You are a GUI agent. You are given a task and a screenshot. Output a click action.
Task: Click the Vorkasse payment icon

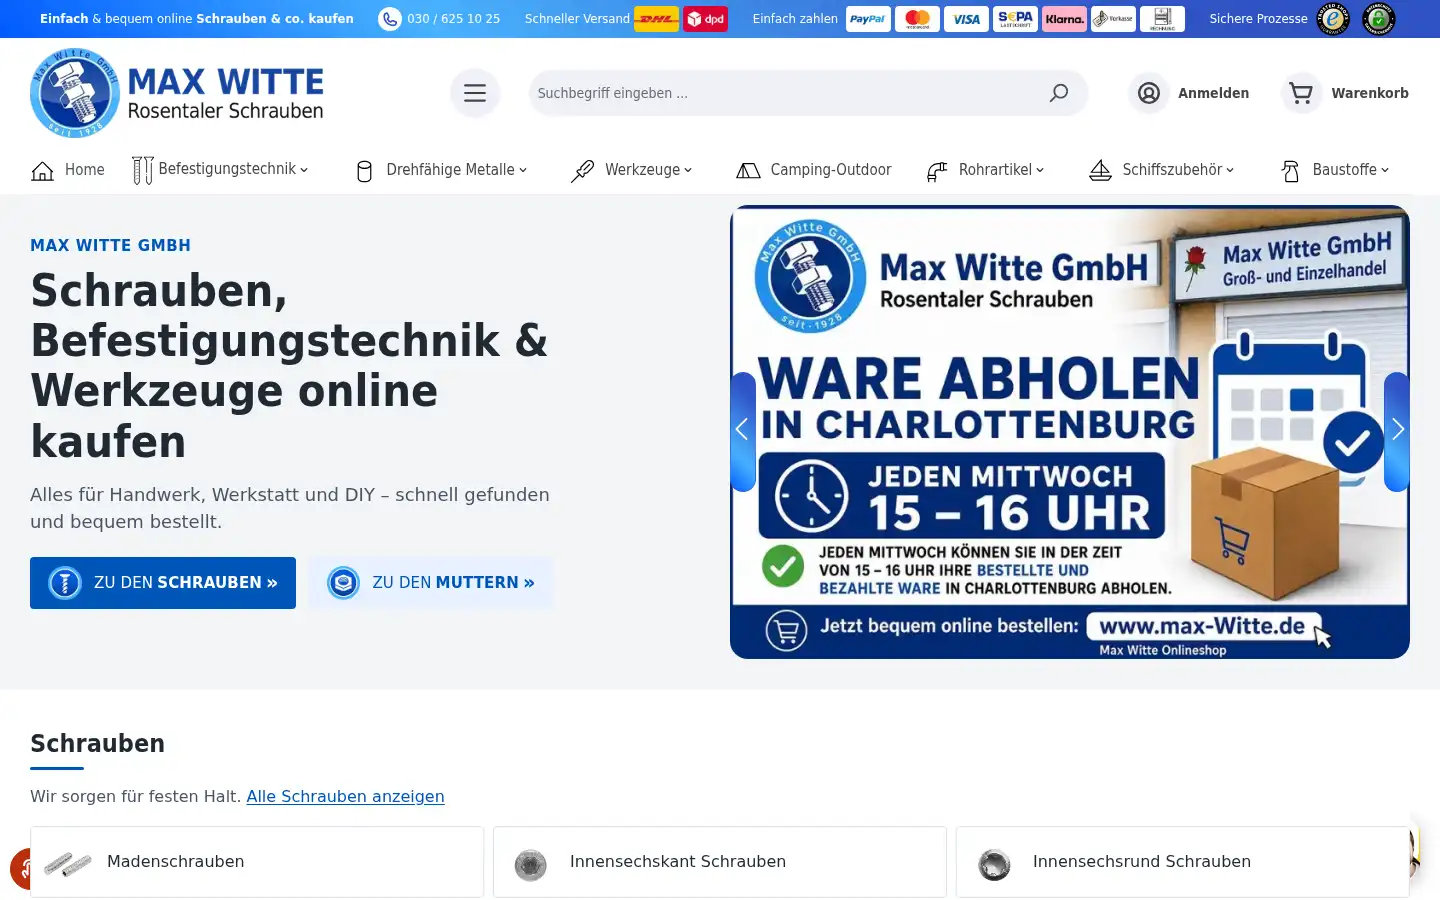(1113, 19)
